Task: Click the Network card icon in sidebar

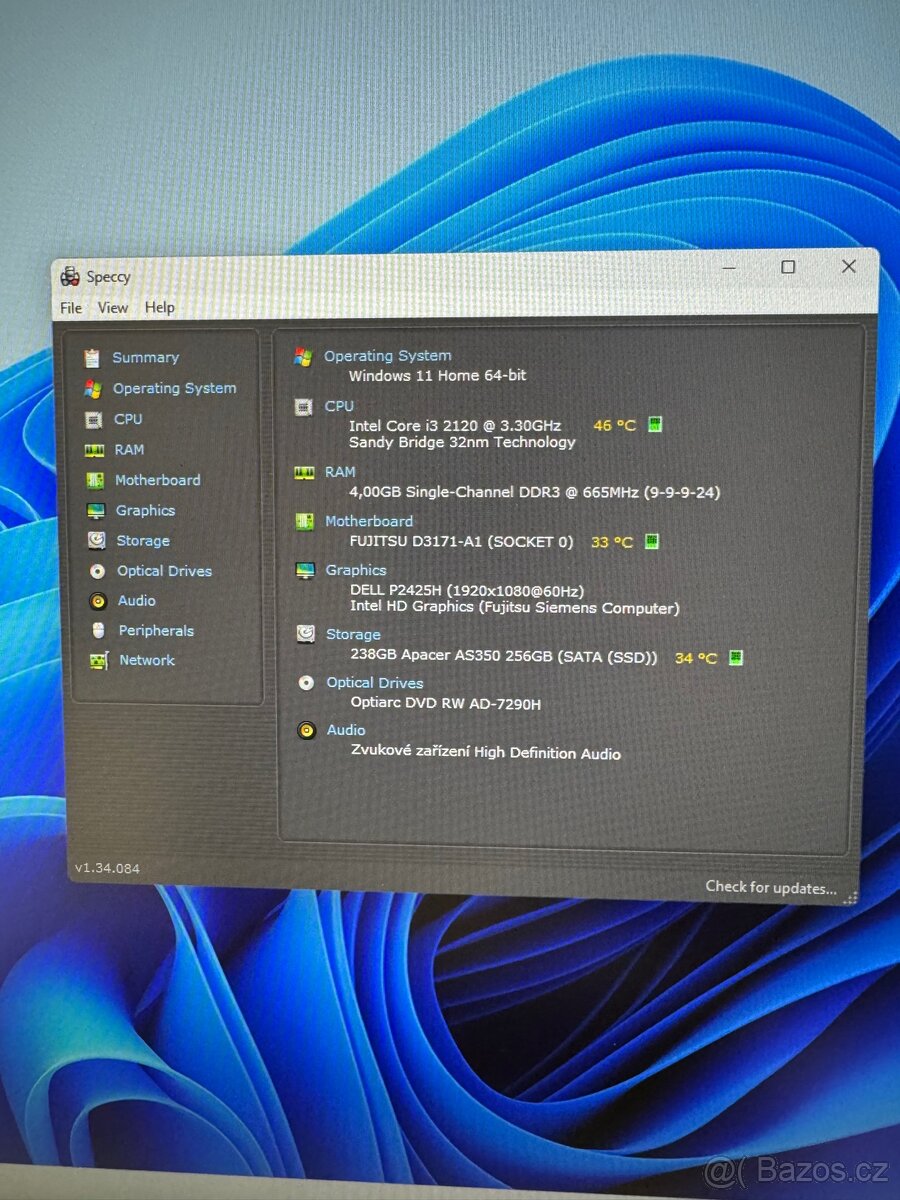Action: [x=98, y=661]
